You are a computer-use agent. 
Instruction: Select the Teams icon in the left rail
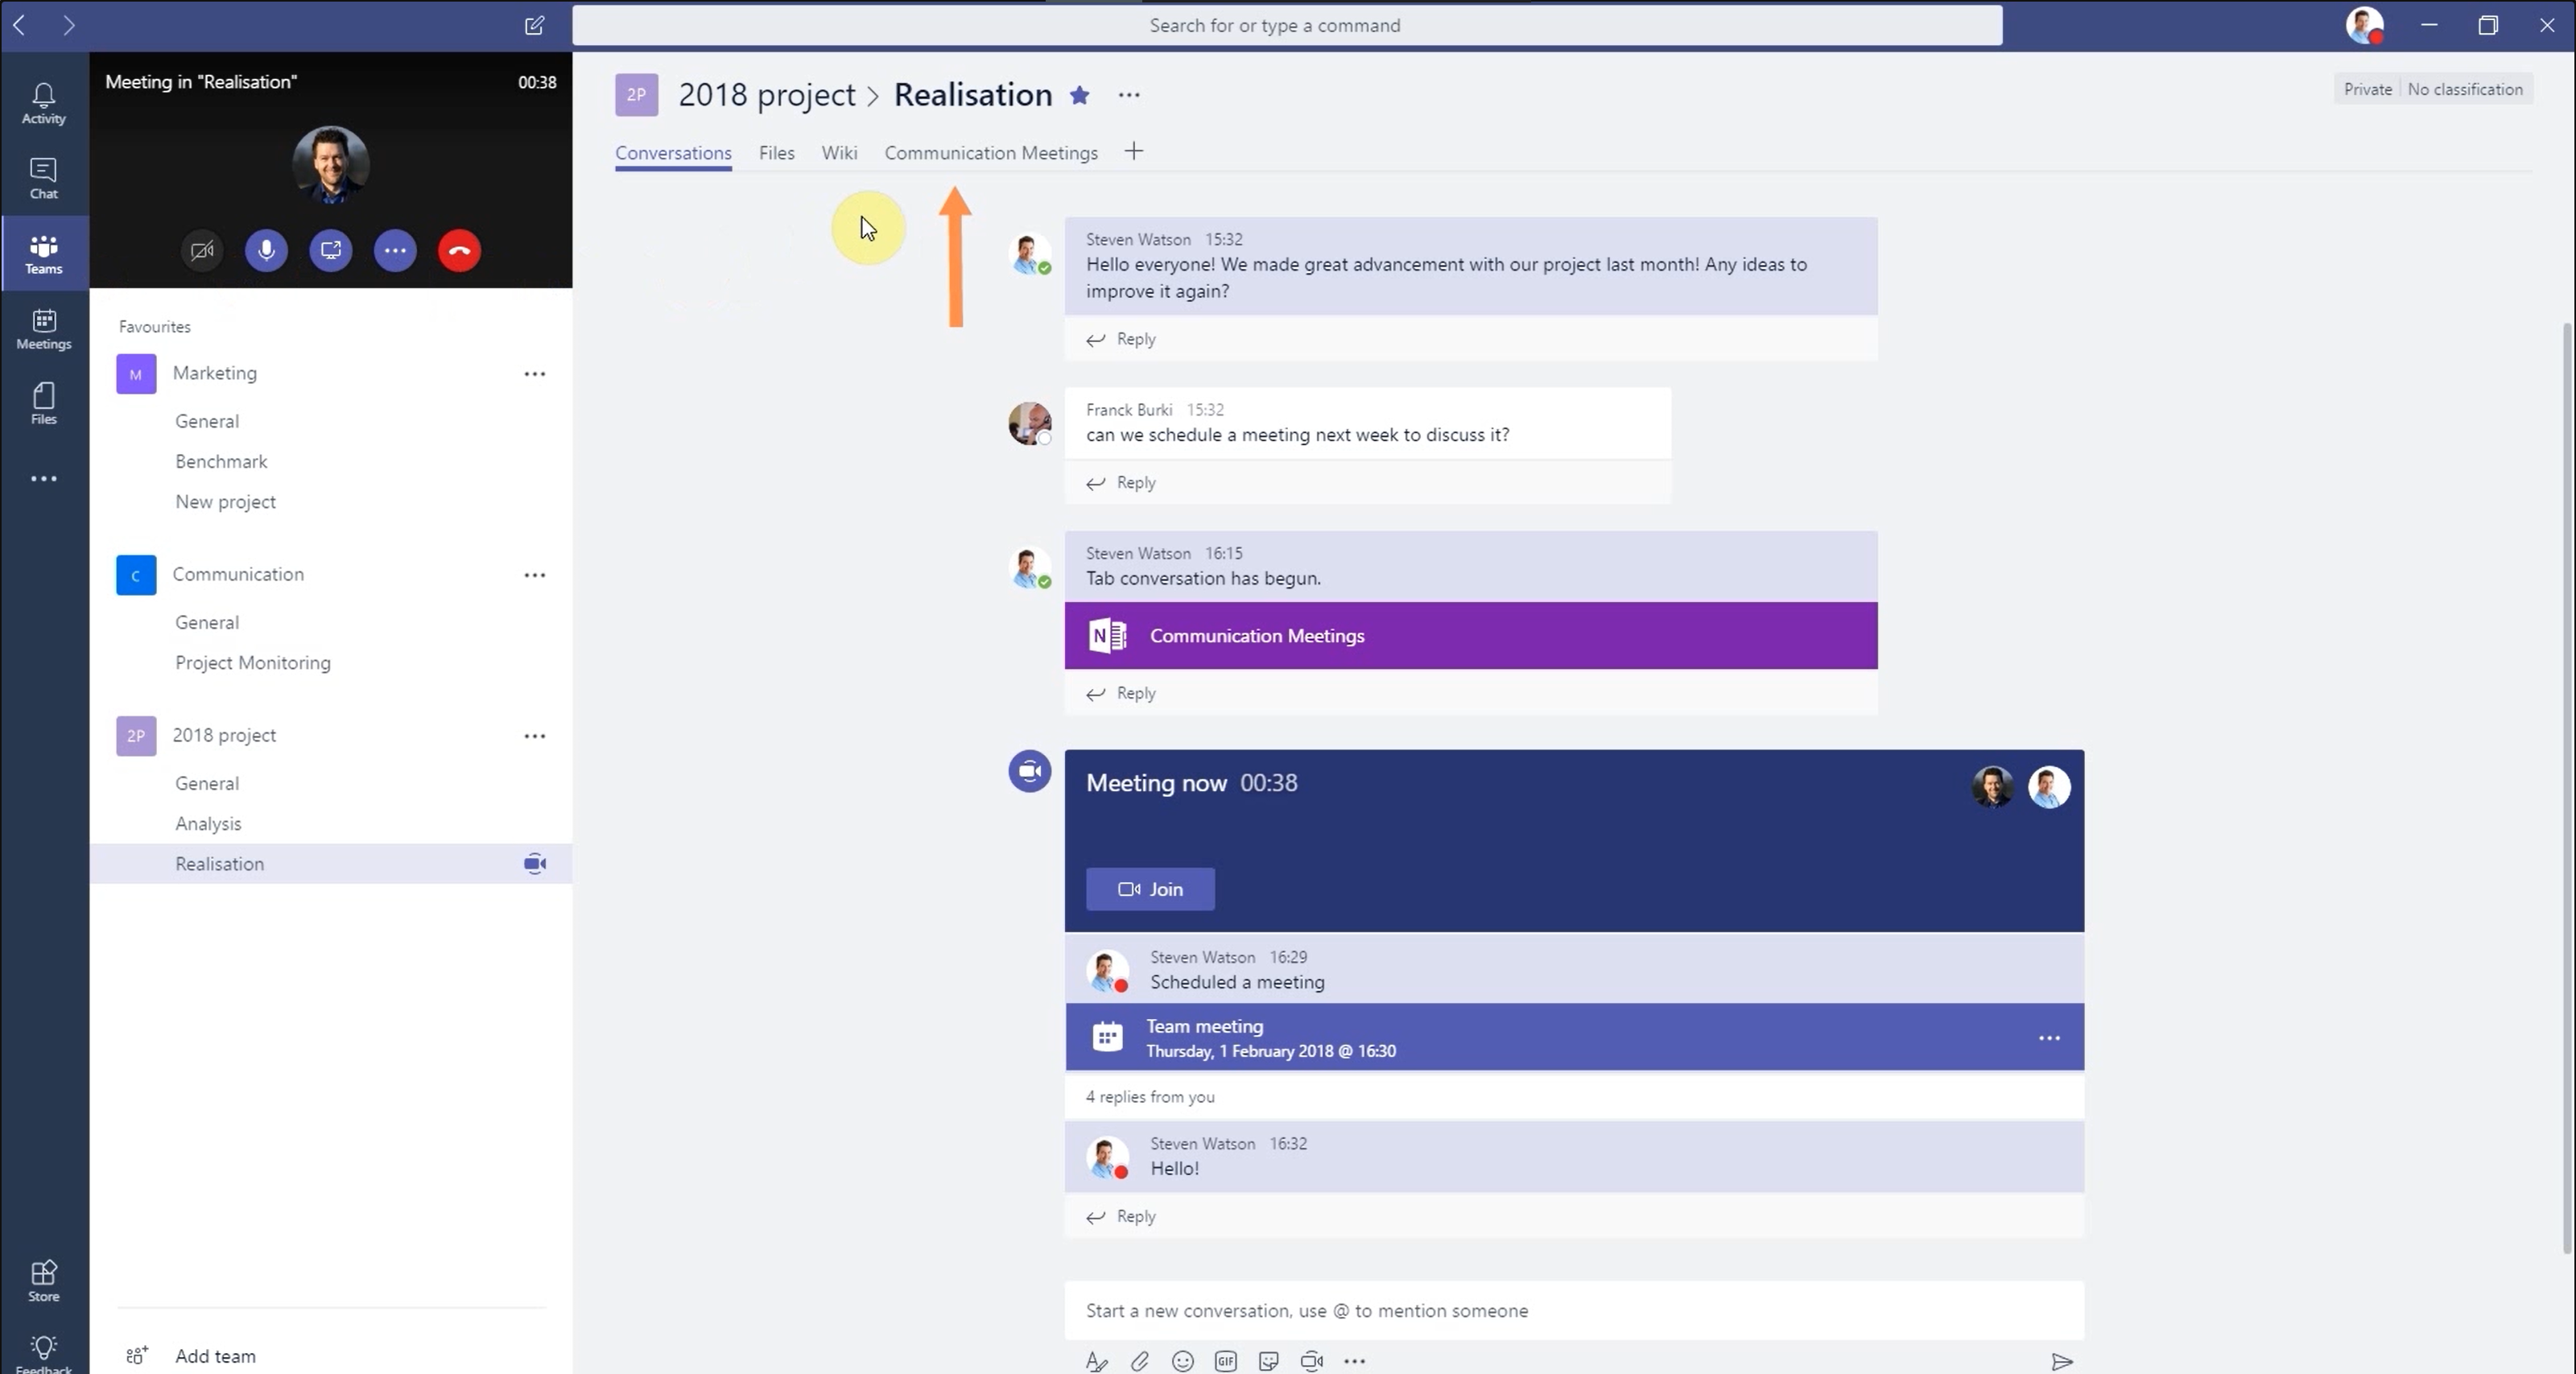click(44, 254)
